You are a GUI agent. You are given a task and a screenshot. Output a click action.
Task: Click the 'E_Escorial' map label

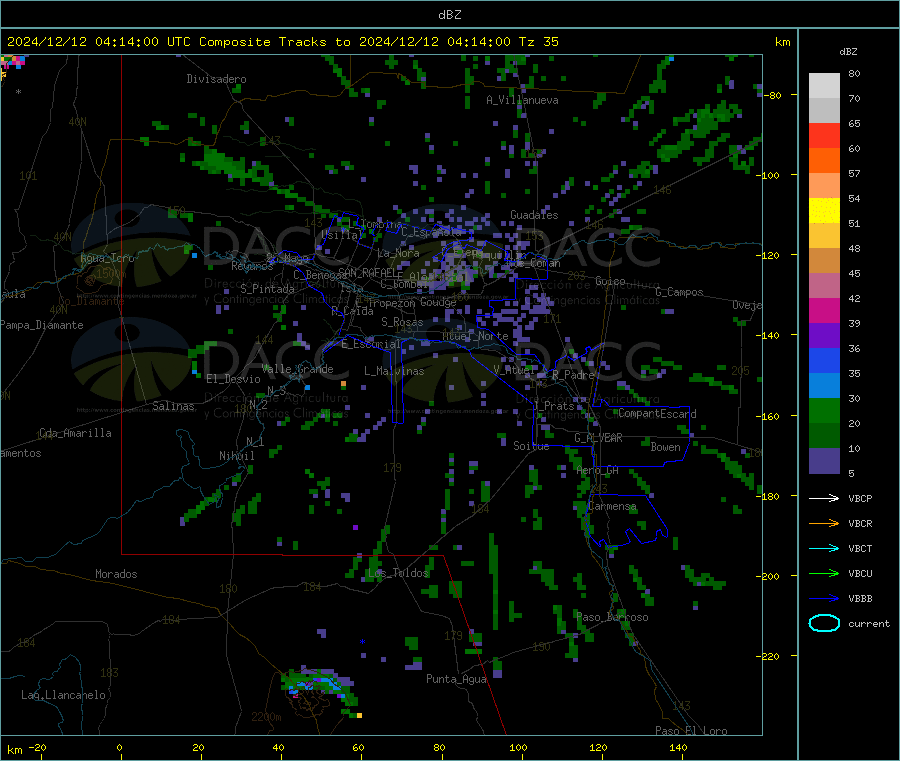point(371,344)
